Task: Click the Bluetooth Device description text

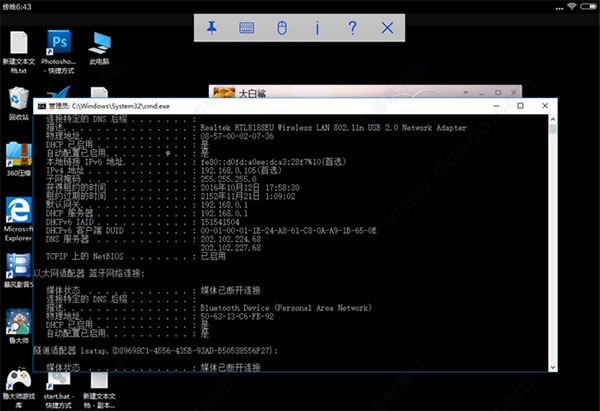Action: coord(286,308)
